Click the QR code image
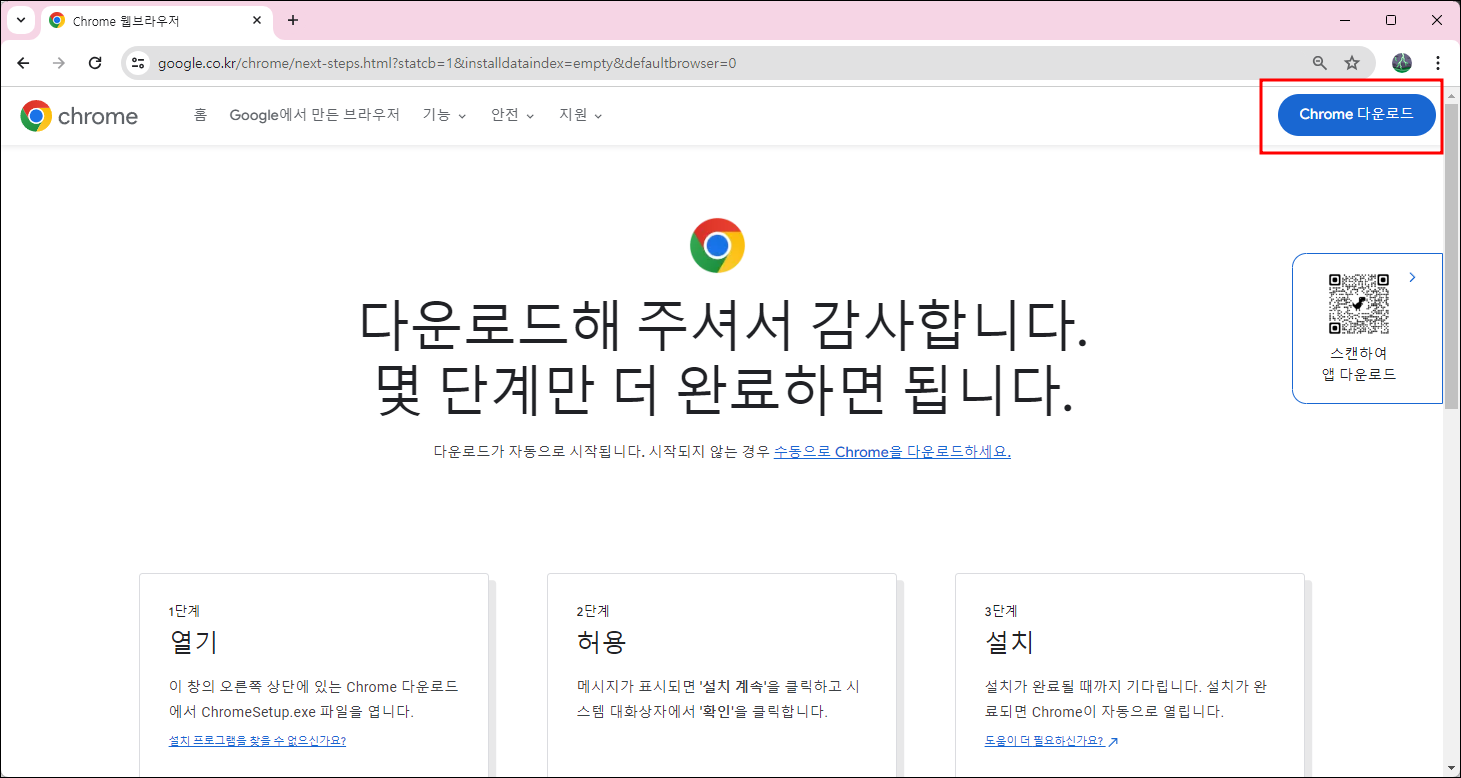Screen dimensions: 1461x778 pyautogui.click(x=1358, y=304)
